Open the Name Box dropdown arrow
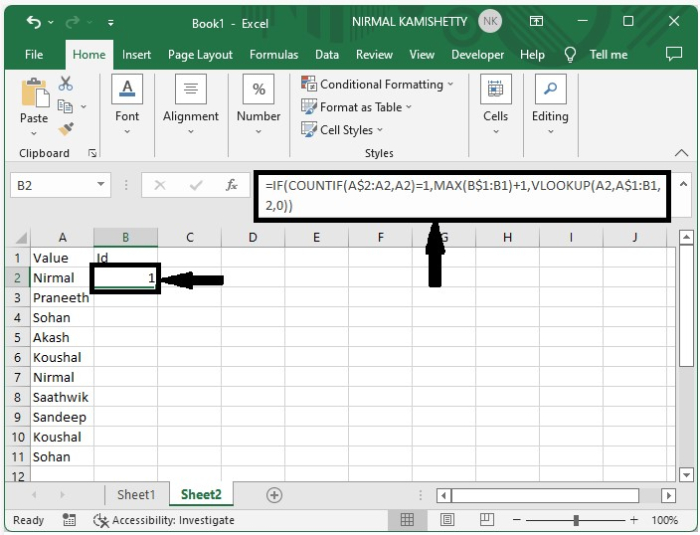Viewport: 700px width, 535px height. 102,185
